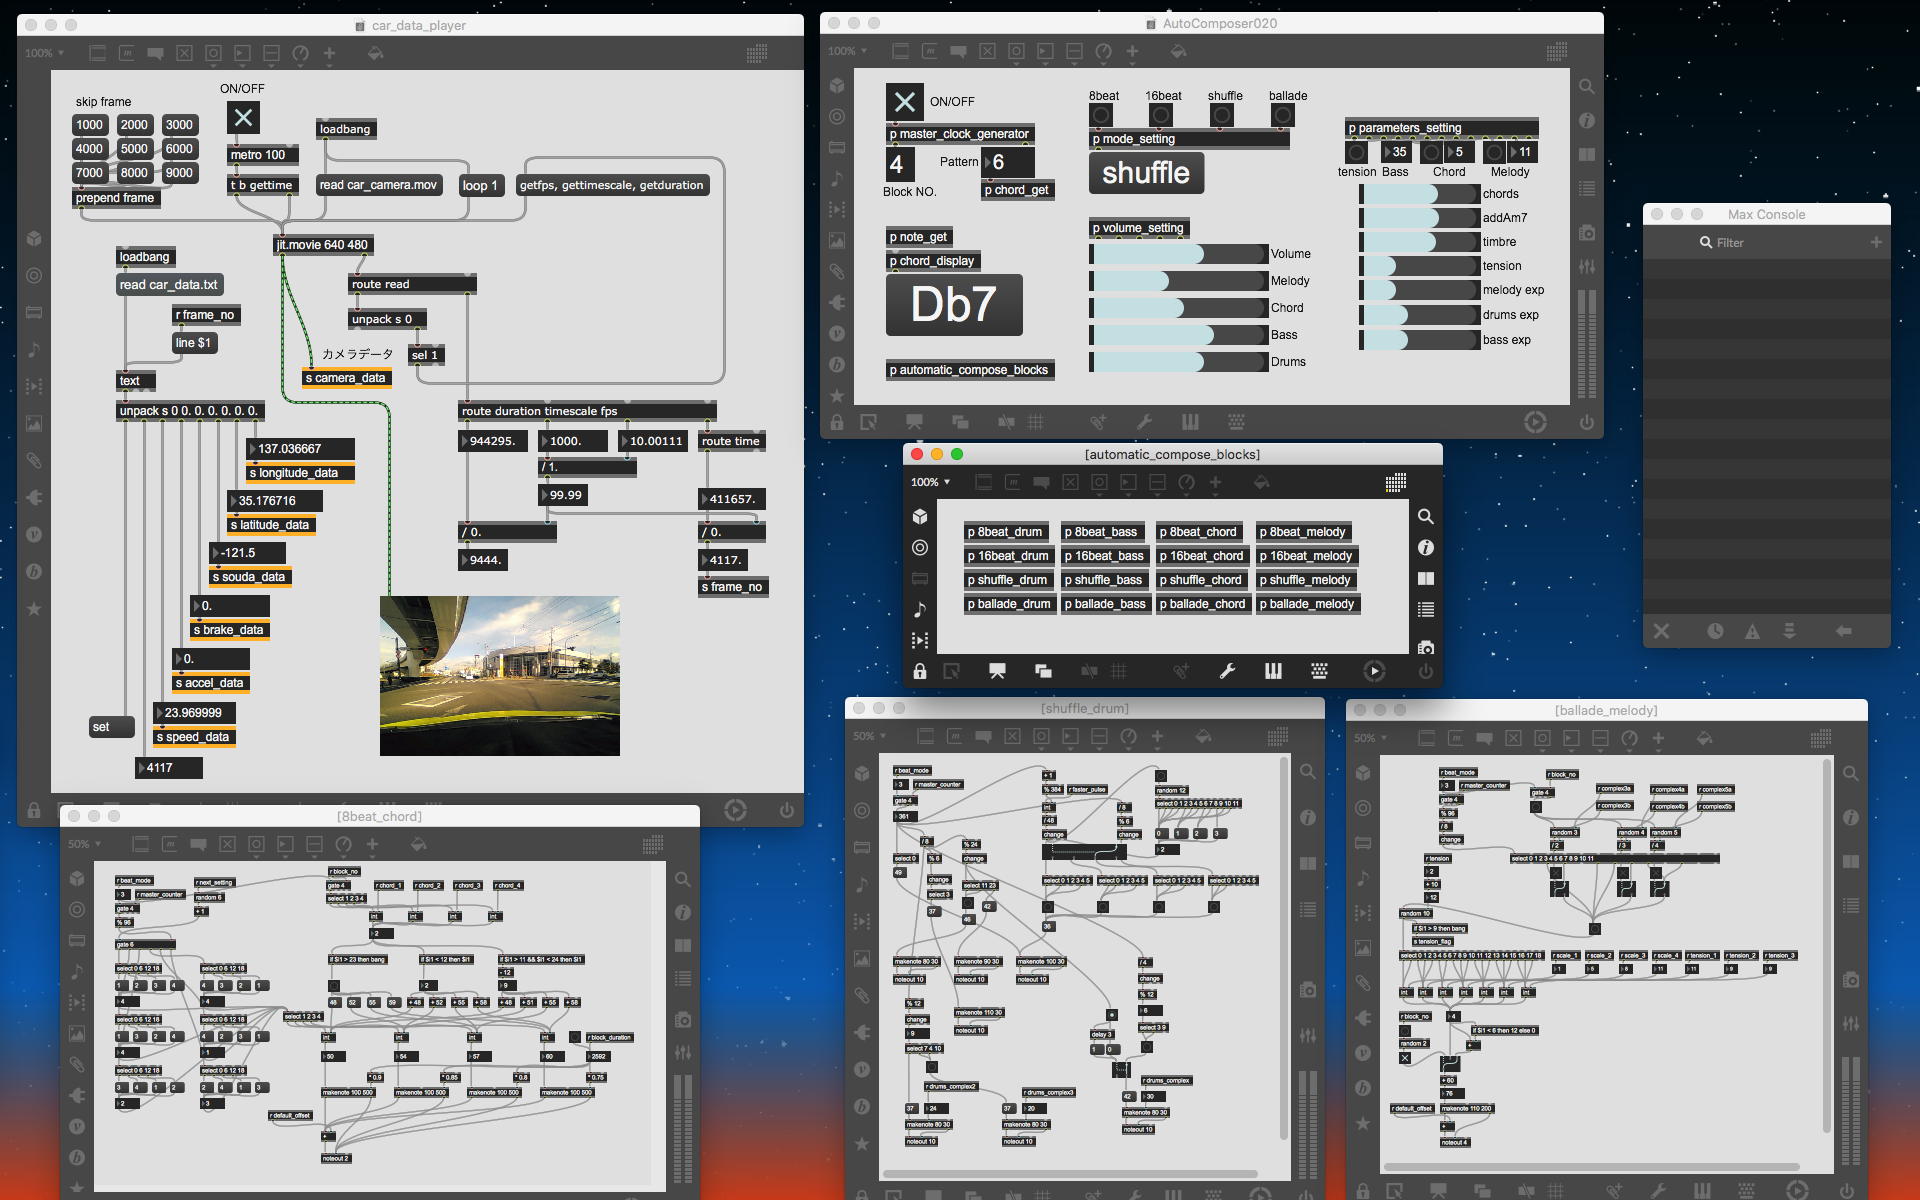The height and width of the screenshot is (1200, 1920).
Task: Click the camera snapshots icon in automatic_compose_blocks
Action: tap(1426, 647)
